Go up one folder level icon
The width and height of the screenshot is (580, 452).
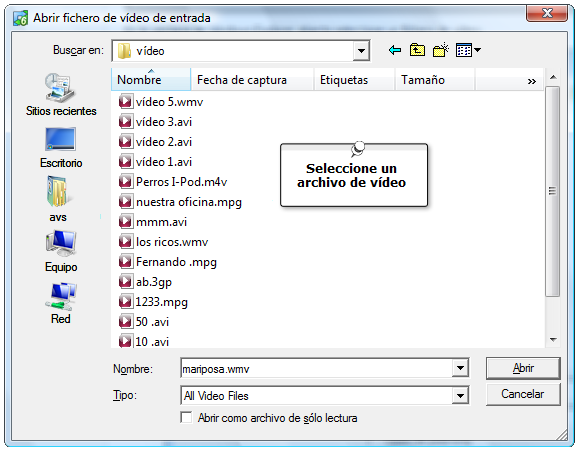[x=417, y=50]
